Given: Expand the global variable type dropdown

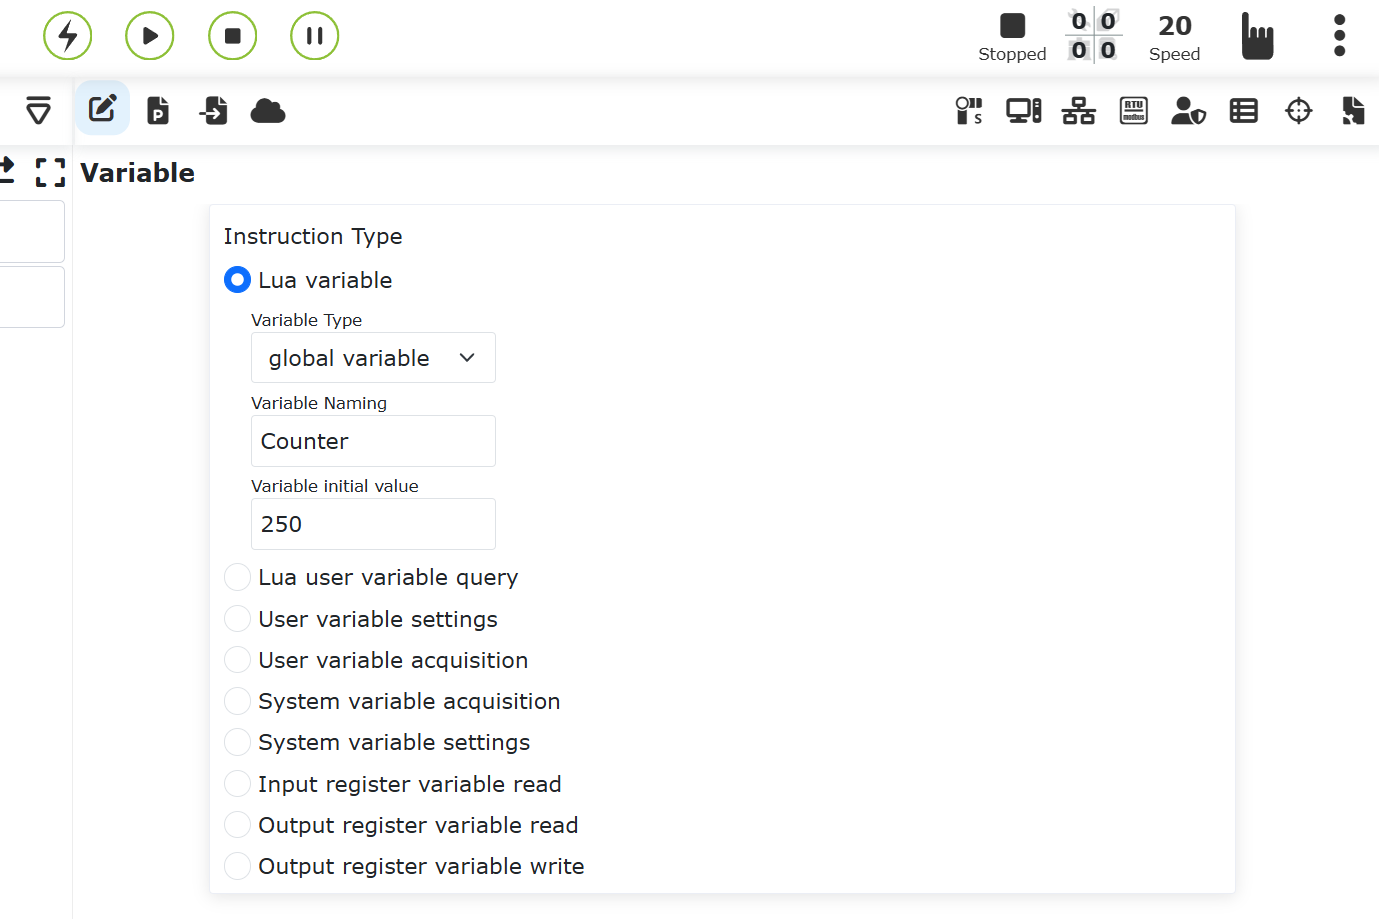Looking at the screenshot, I should pyautogui.click(x=373, y=358).
